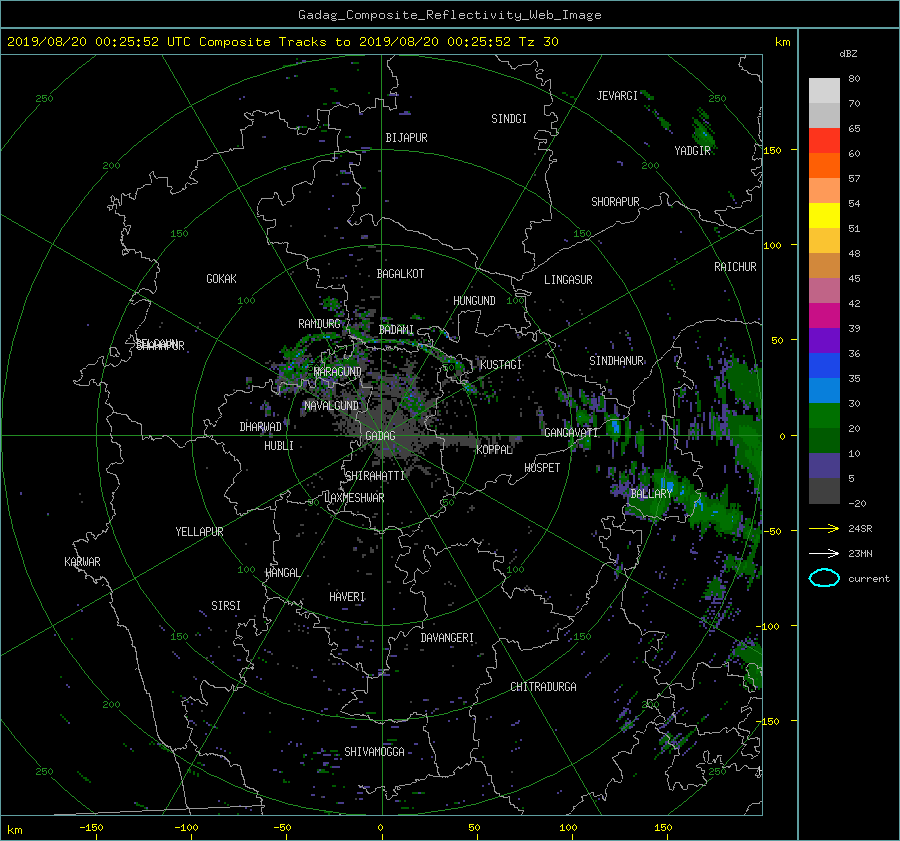The height and width of the screenshot is (841, 900).
Task: Click the SHORAPUR city label
Action: click(615, 202)
